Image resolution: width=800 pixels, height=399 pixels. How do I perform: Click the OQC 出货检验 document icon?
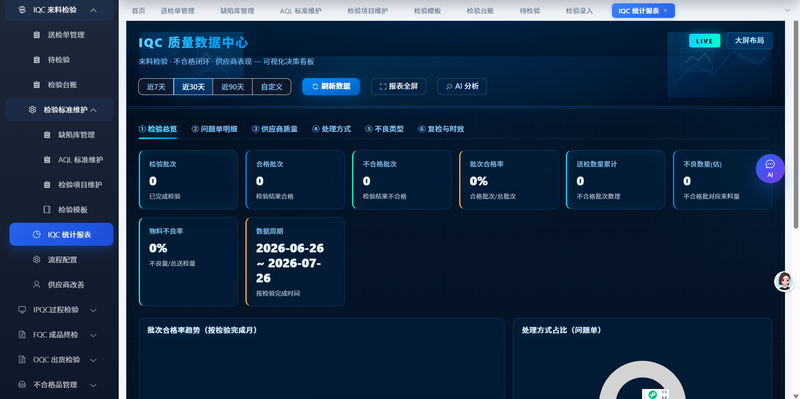(21, 360)
